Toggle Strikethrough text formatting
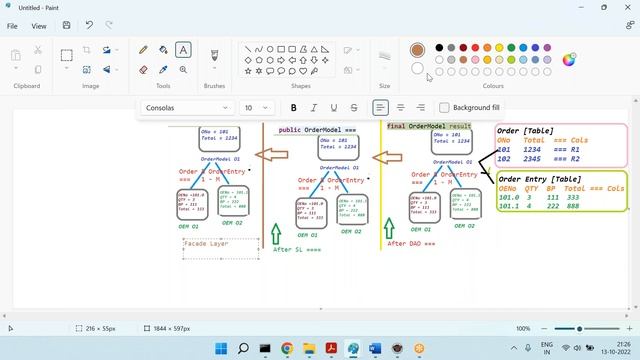This screenshot has width=640, height=360. (354, 108)
